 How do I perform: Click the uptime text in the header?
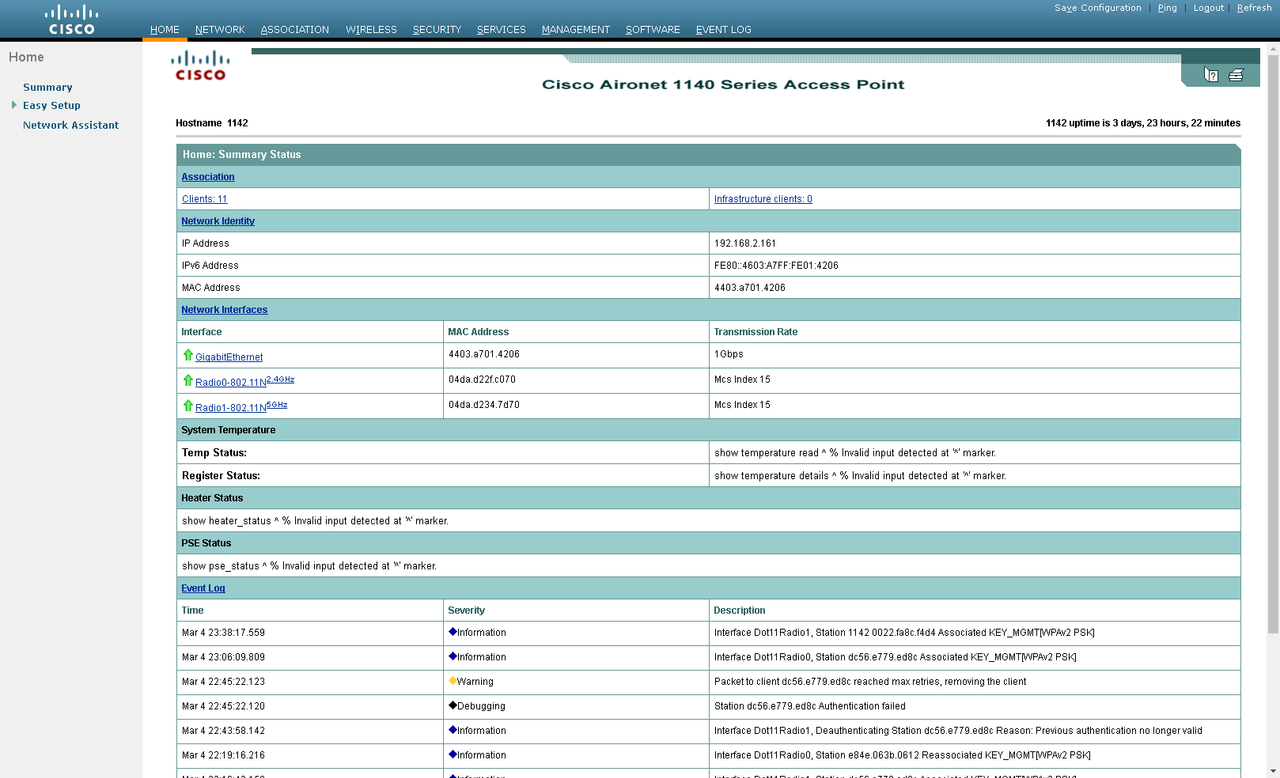click(x=1143, y=123)
